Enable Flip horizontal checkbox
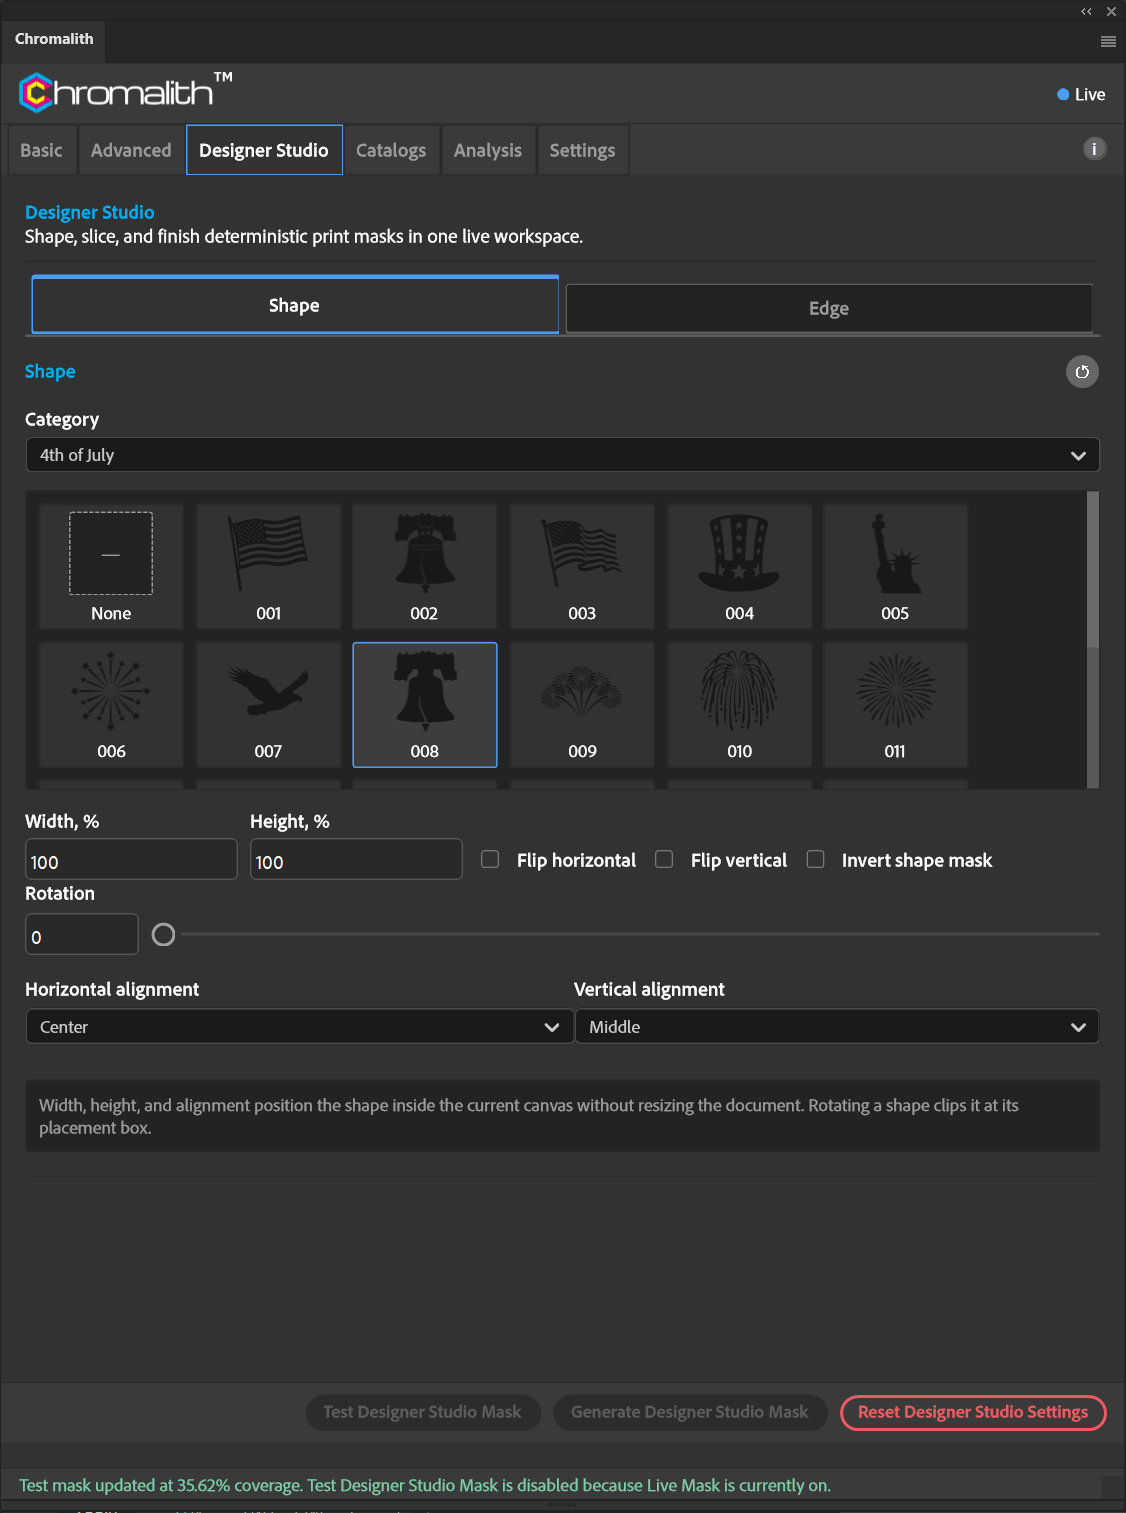This screenshot has width=1126, height=1513. [490, 859]
